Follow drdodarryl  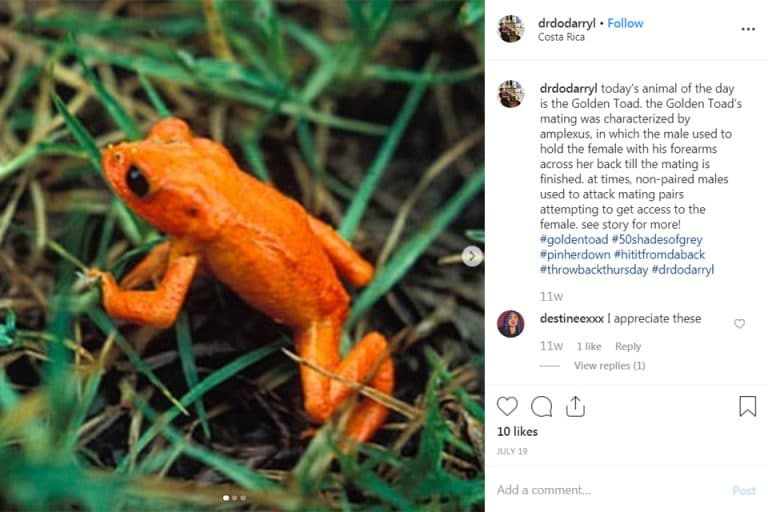[625, 23]
